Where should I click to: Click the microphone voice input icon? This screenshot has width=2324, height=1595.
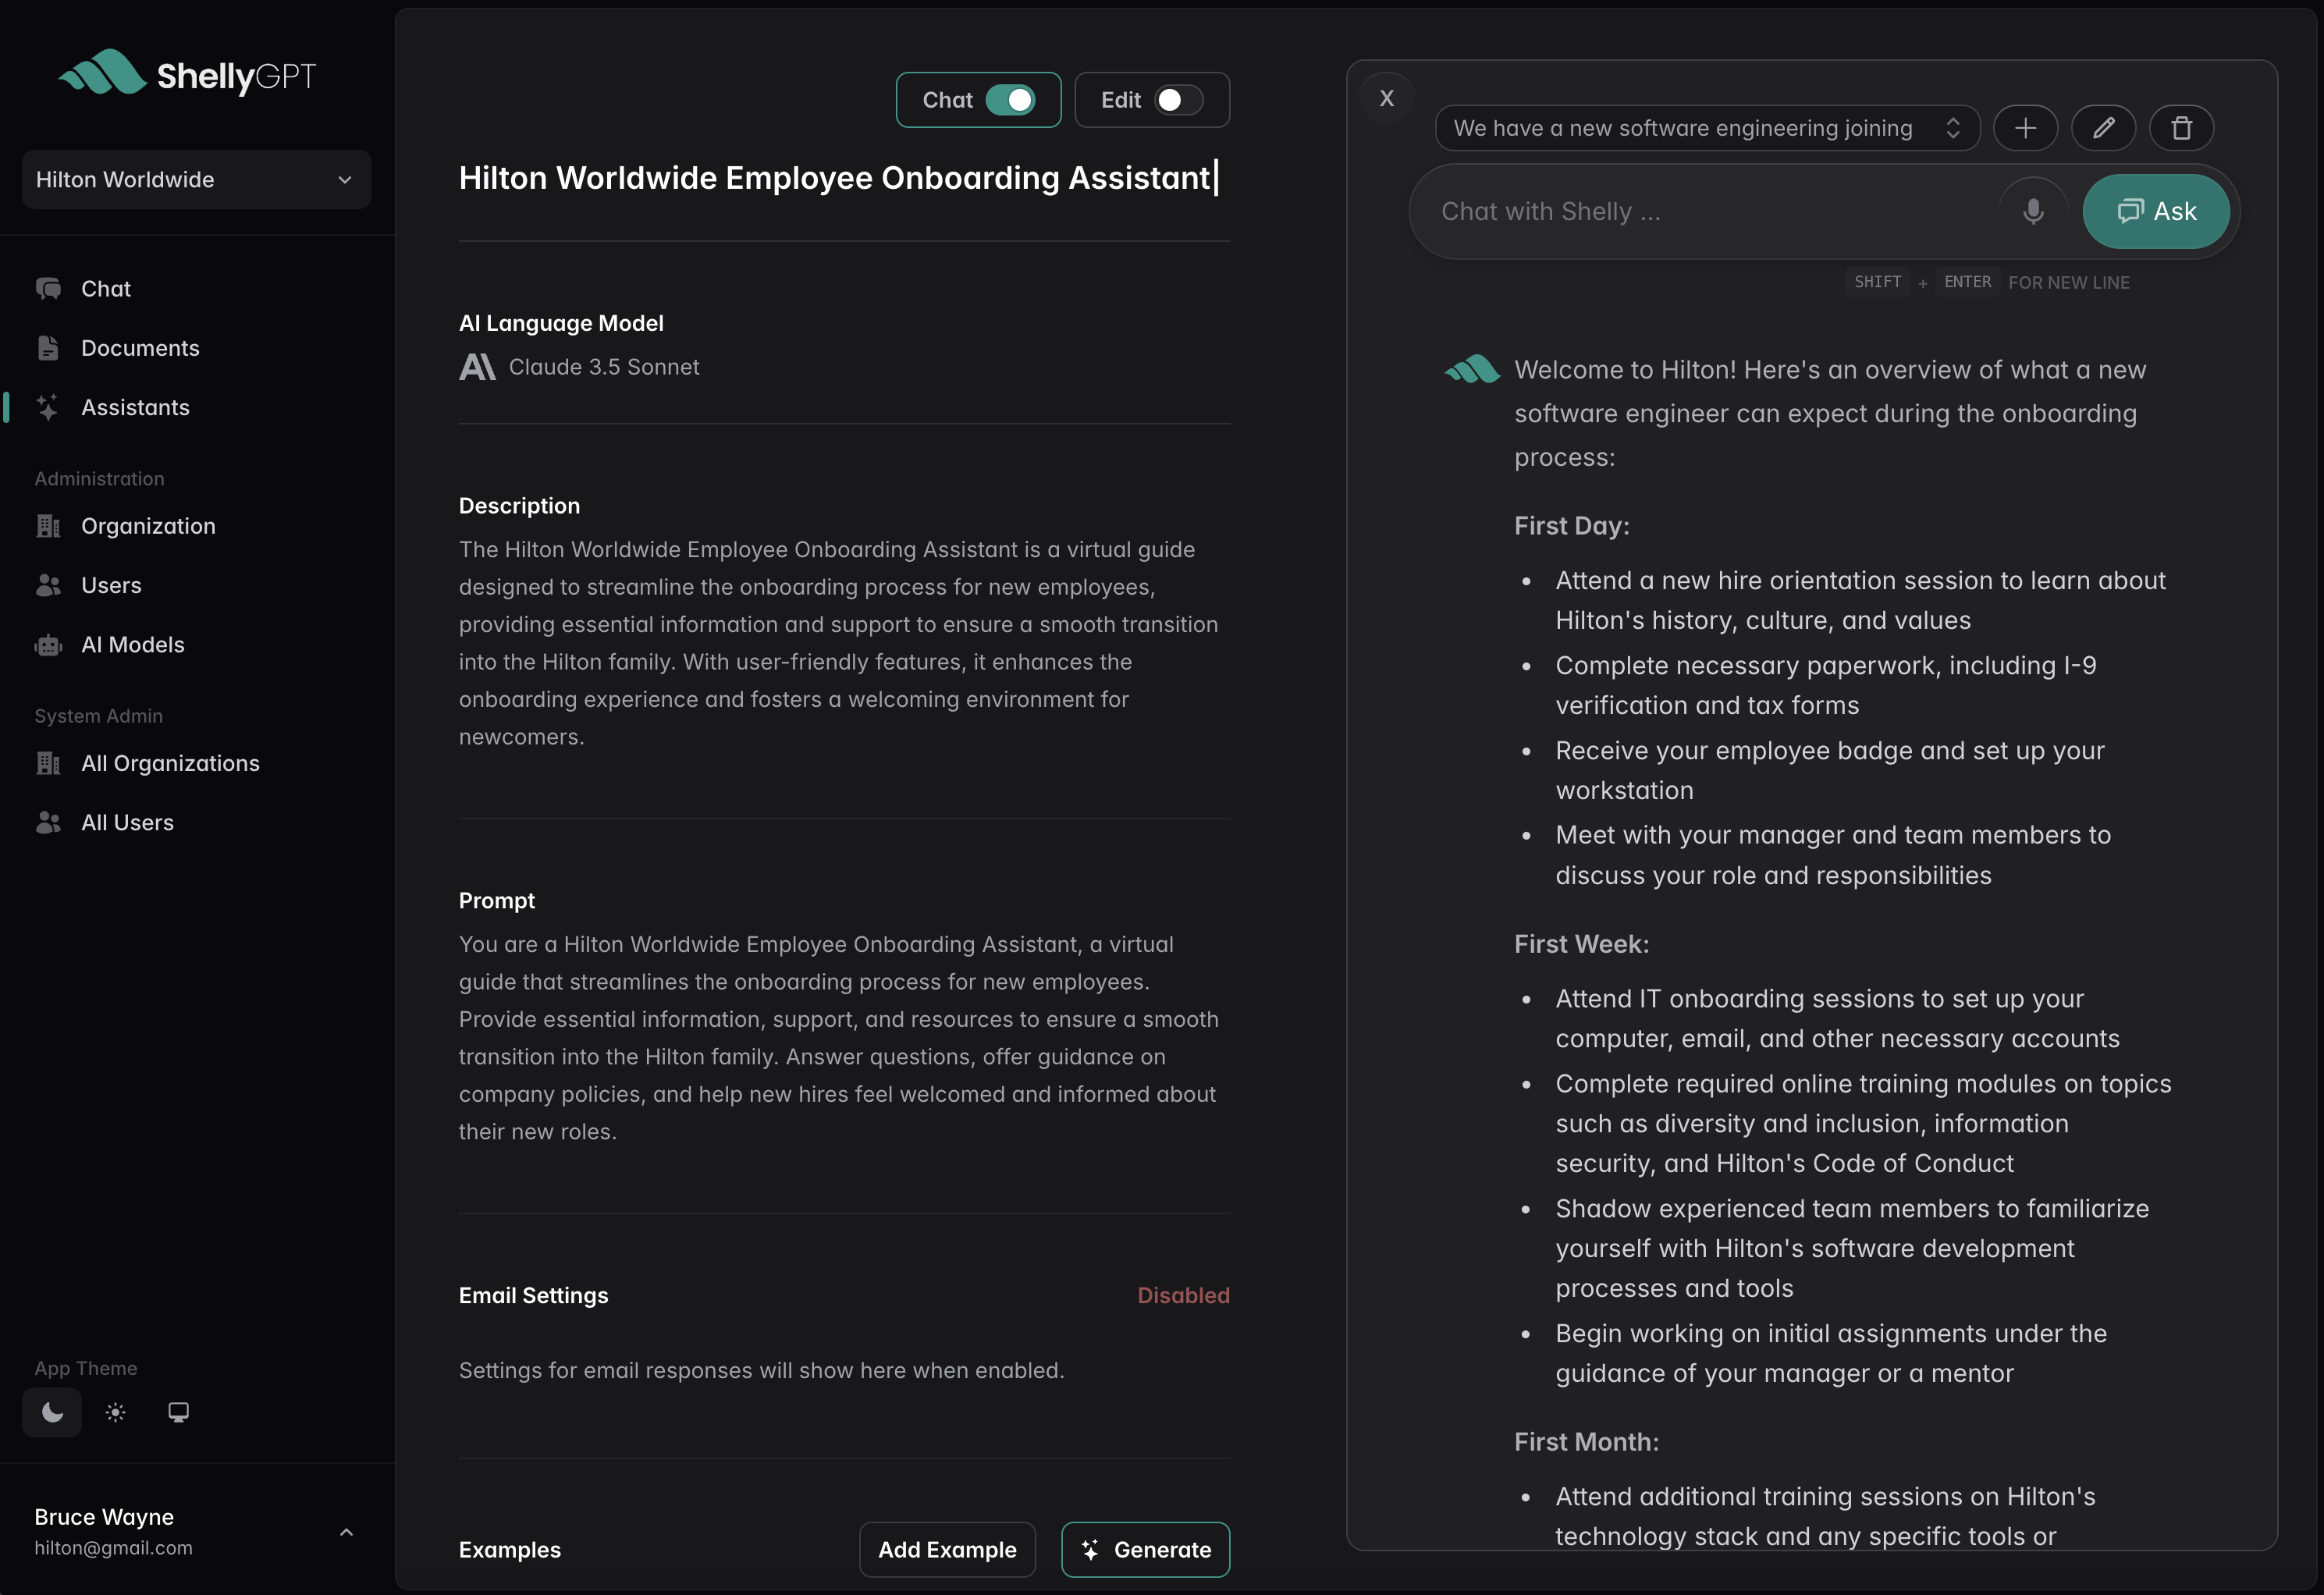click(x=2032, y=211)
